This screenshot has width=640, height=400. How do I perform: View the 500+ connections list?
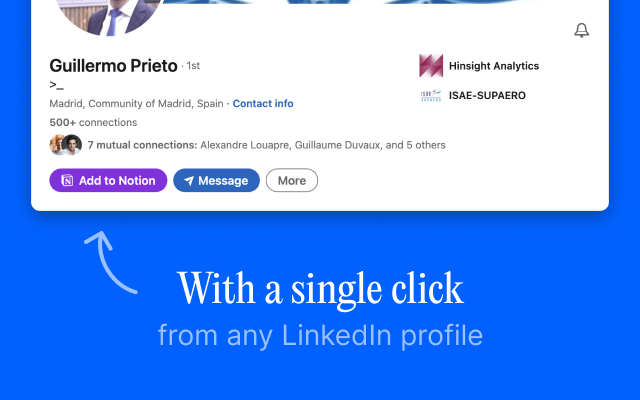(x=93, y=123)
